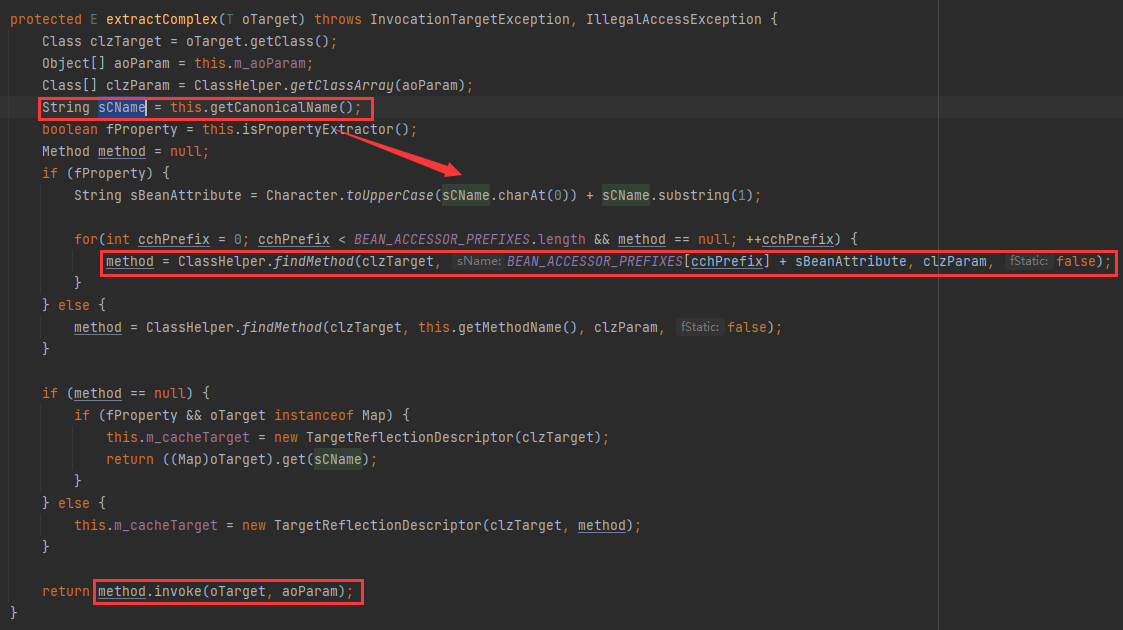Click ++cchPrefix increment in for loop
Screen dimensions: 1123x630
point(789,239)
